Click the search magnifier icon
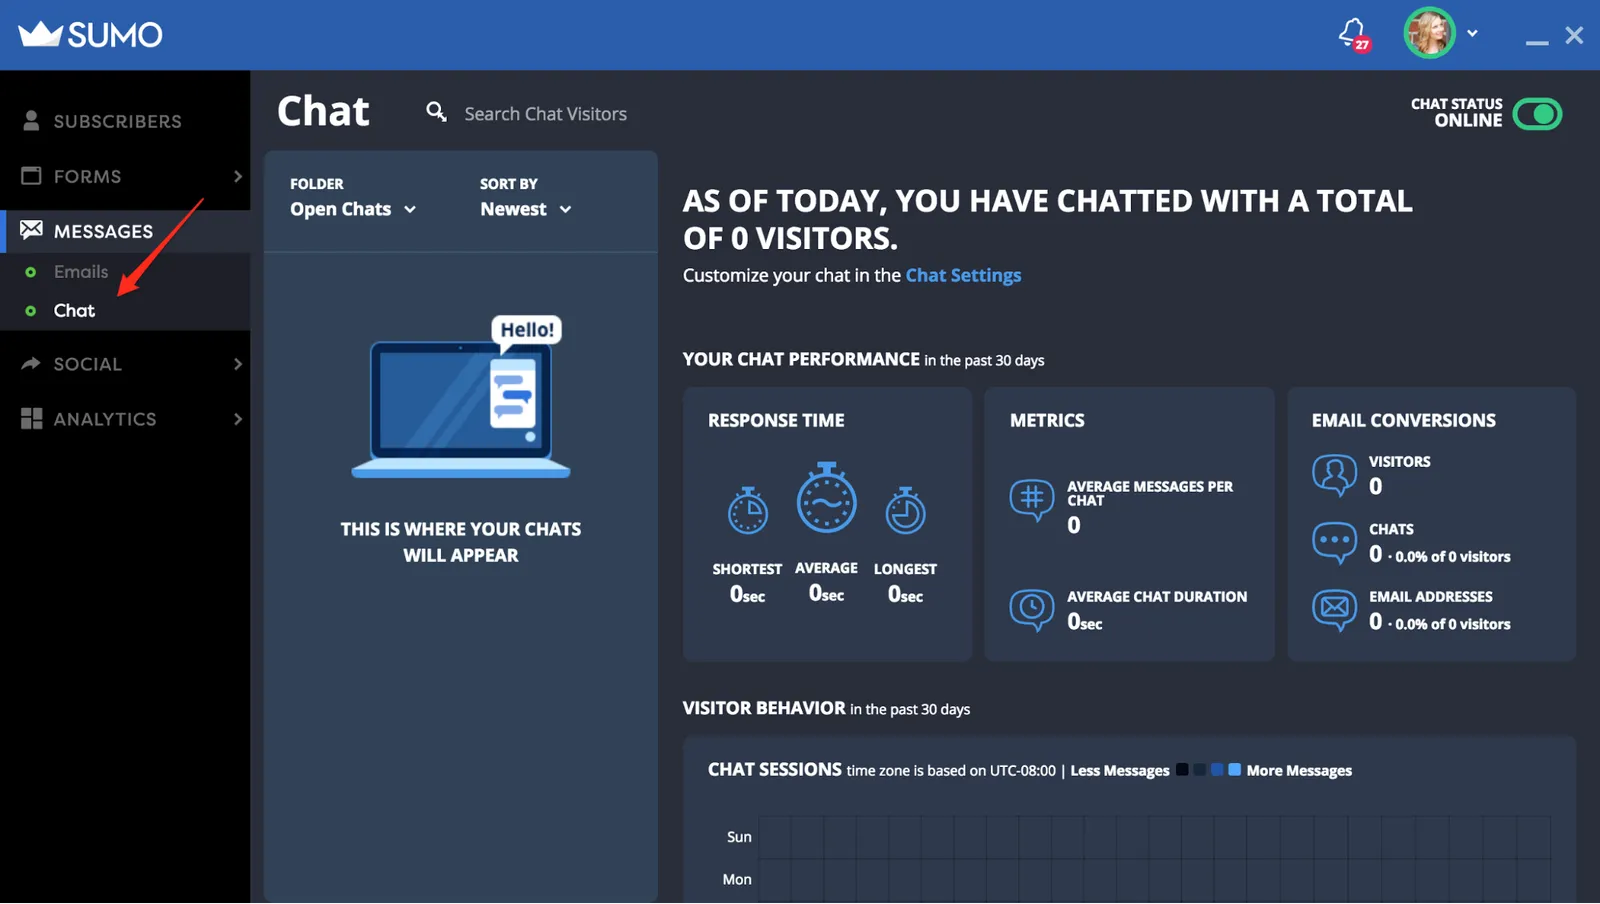Image resolution: width=1600 pixels, height=904 pixels. click(436, 112)
